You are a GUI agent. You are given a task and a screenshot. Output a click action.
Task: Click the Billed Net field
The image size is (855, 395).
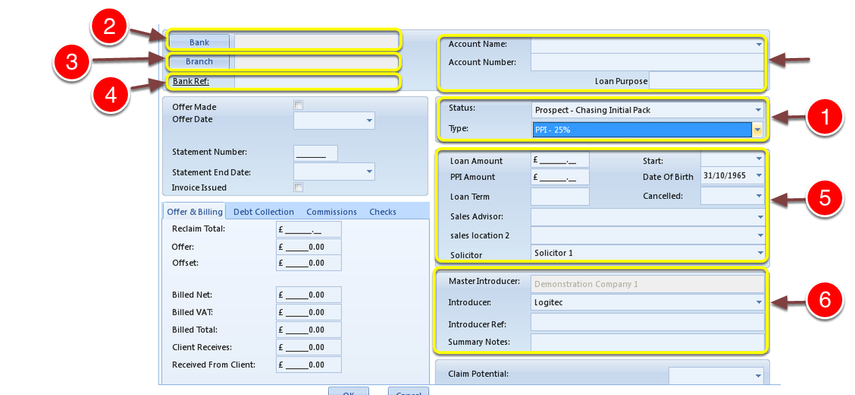point(309,295)
